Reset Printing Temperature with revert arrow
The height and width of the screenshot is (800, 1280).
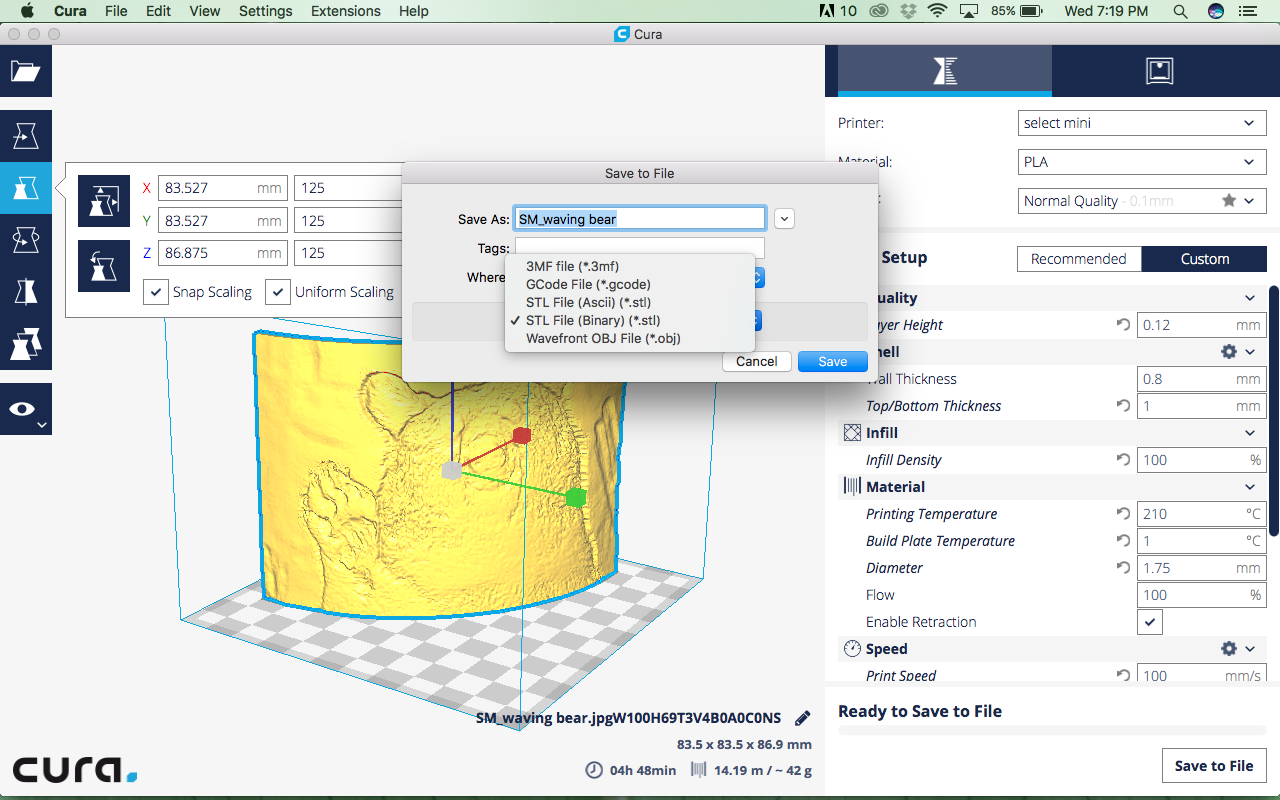(x=1123, y=514)
